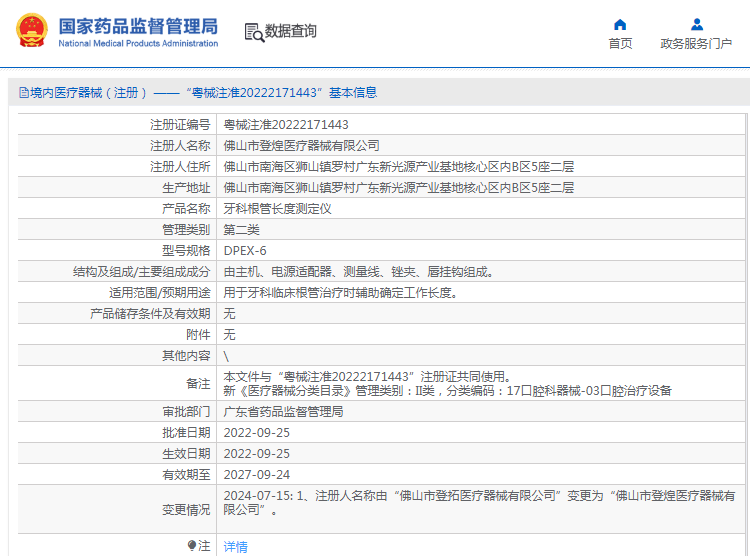Viewport: 750px width, 556px height.
Task: Click approval date 2022-09-25 in 批准日期 row
Action: pos(256,433)
